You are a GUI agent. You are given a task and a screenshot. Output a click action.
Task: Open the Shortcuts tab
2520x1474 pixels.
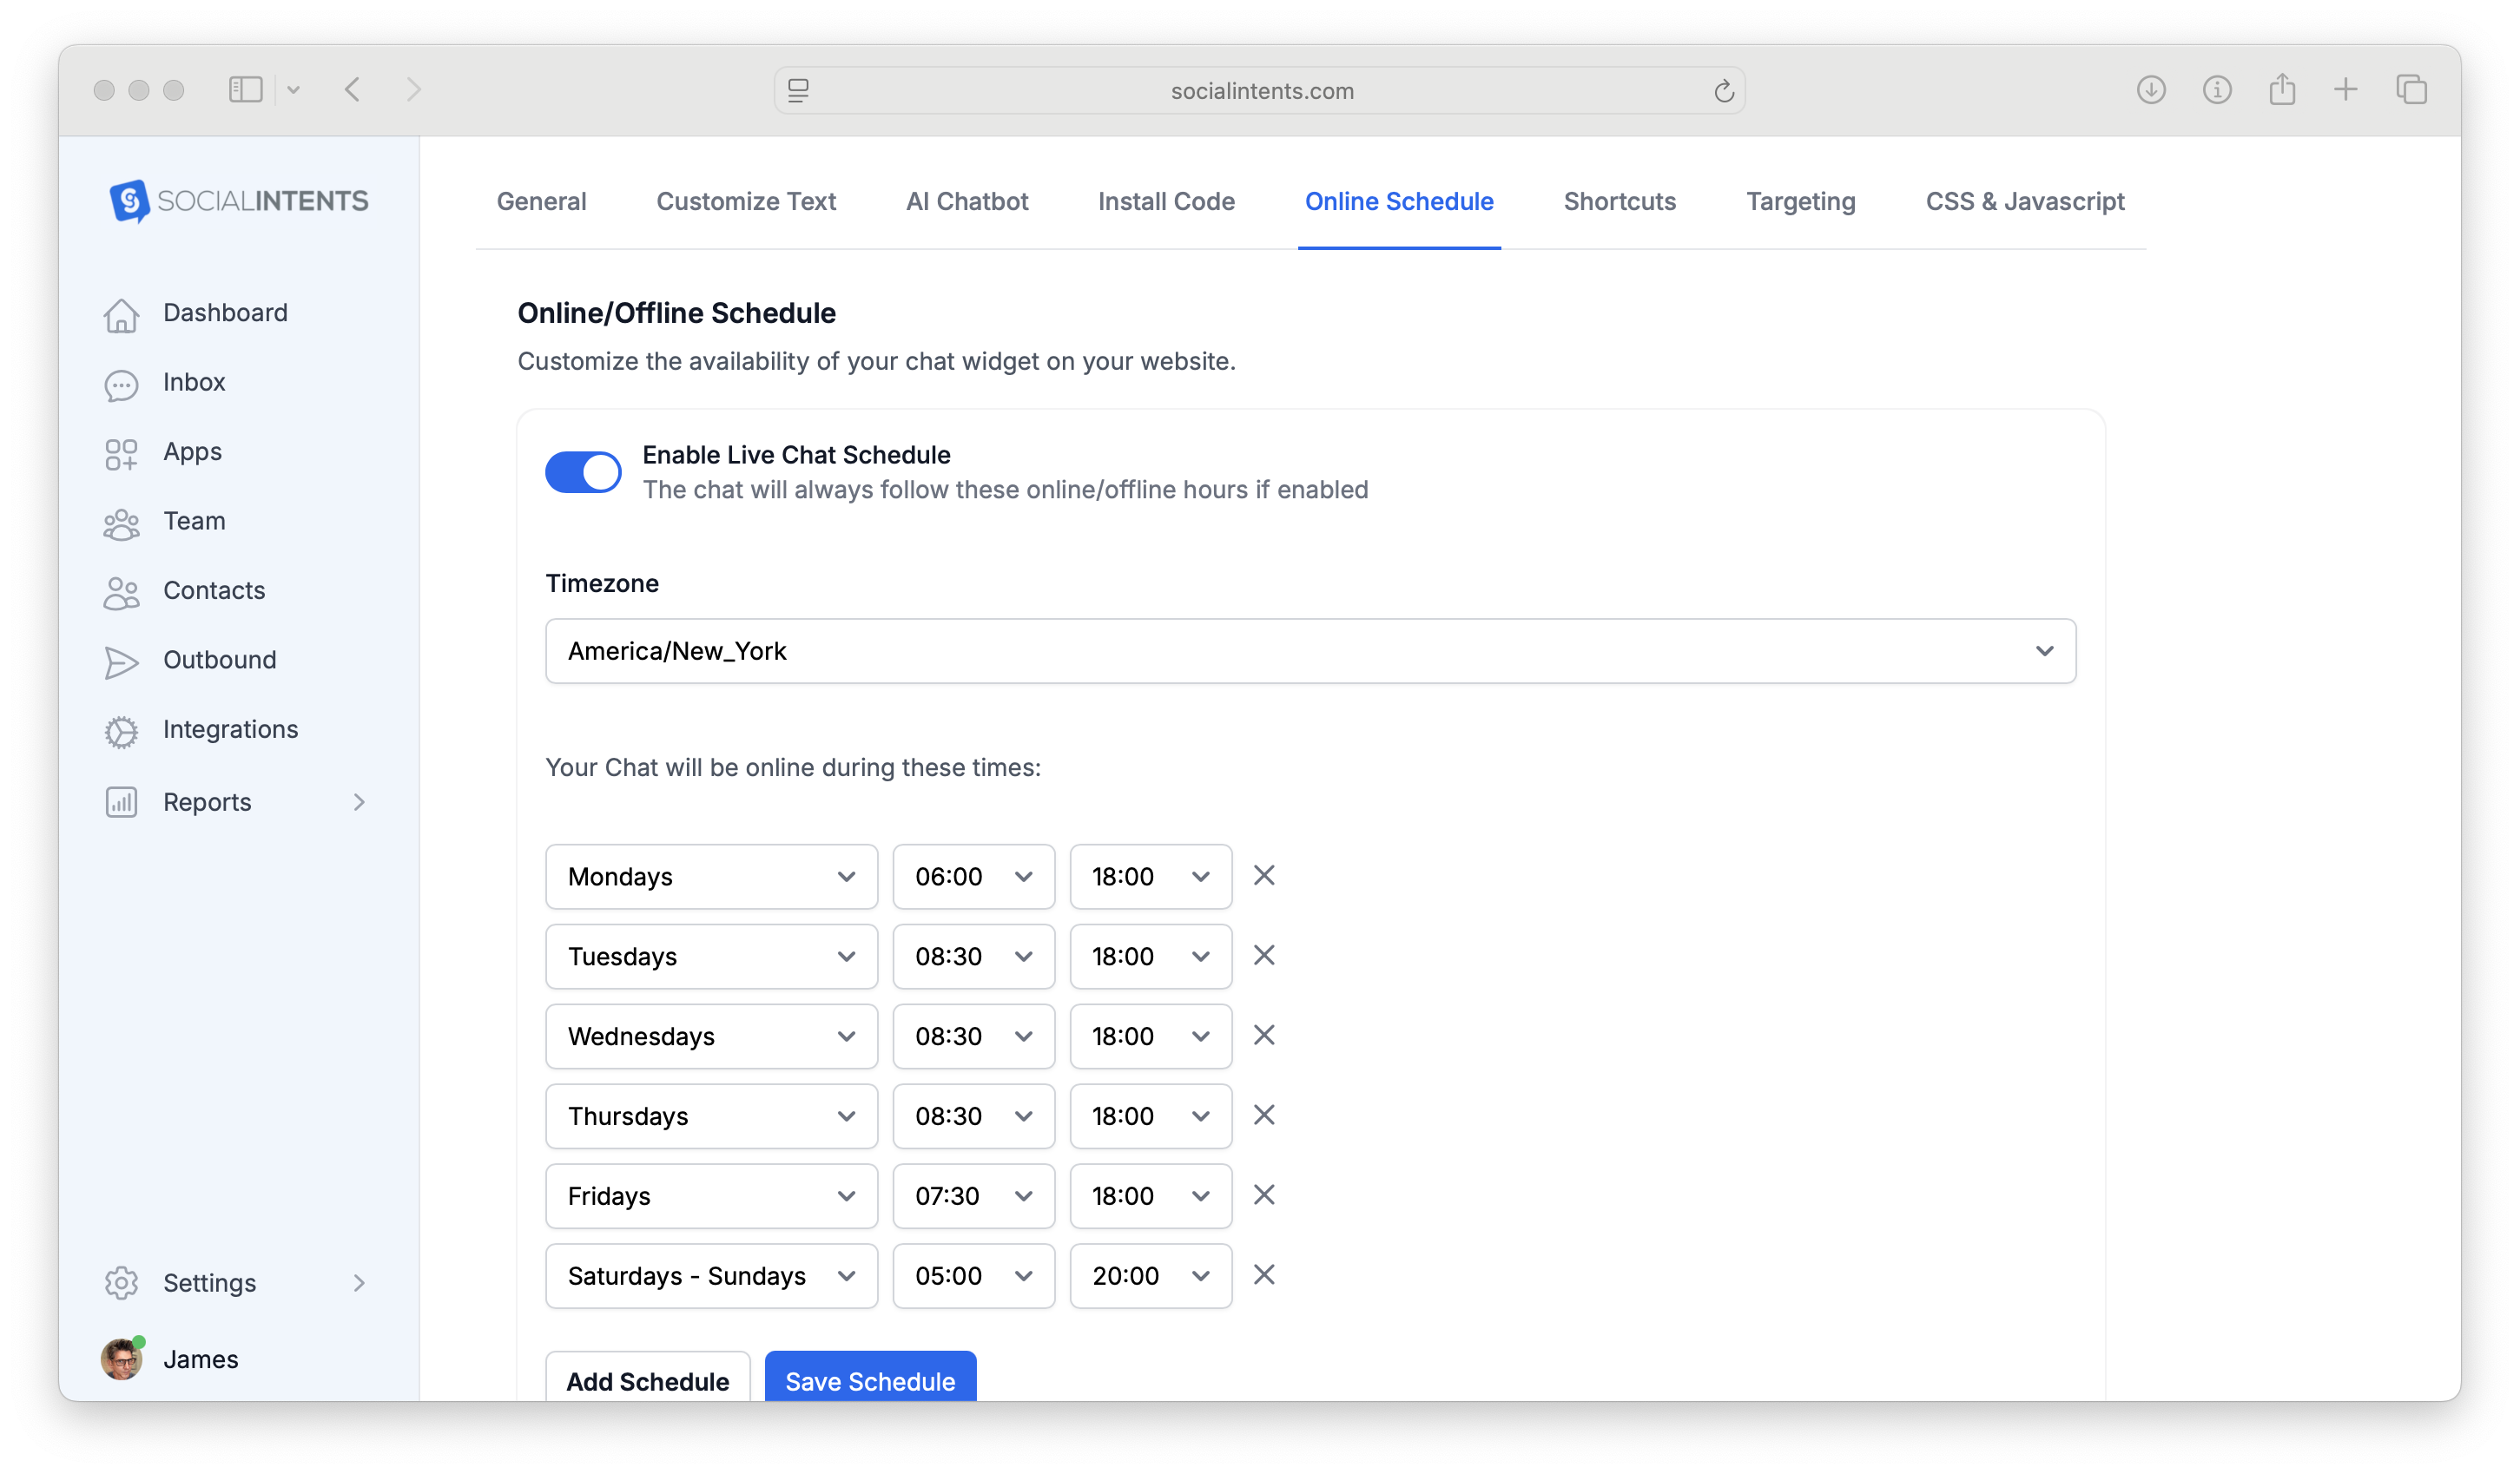(1619, 201)
